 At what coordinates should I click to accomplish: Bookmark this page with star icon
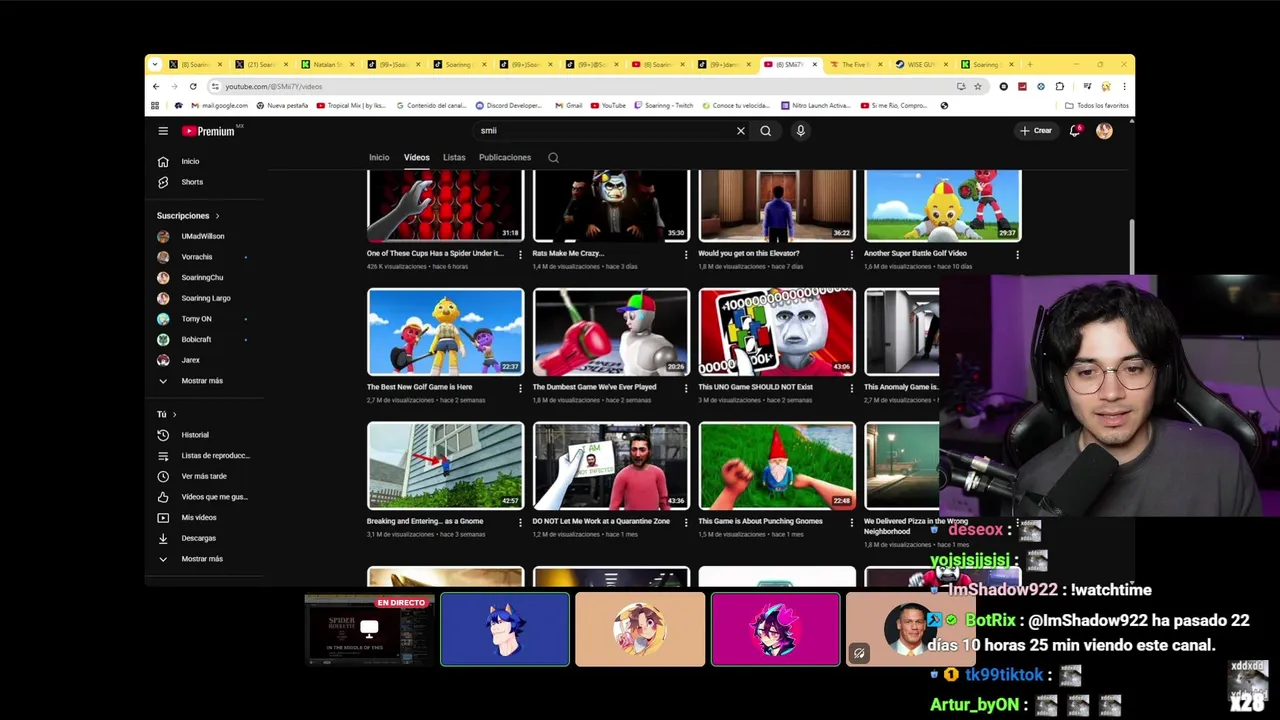978,87
